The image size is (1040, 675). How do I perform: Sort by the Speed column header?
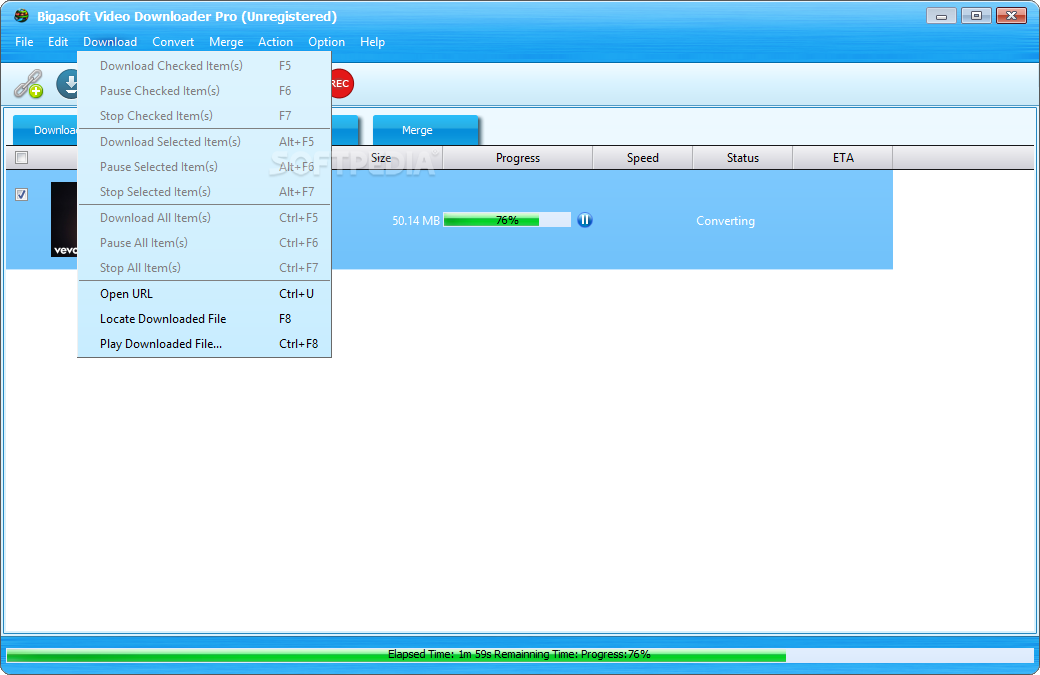pos(643,158)
